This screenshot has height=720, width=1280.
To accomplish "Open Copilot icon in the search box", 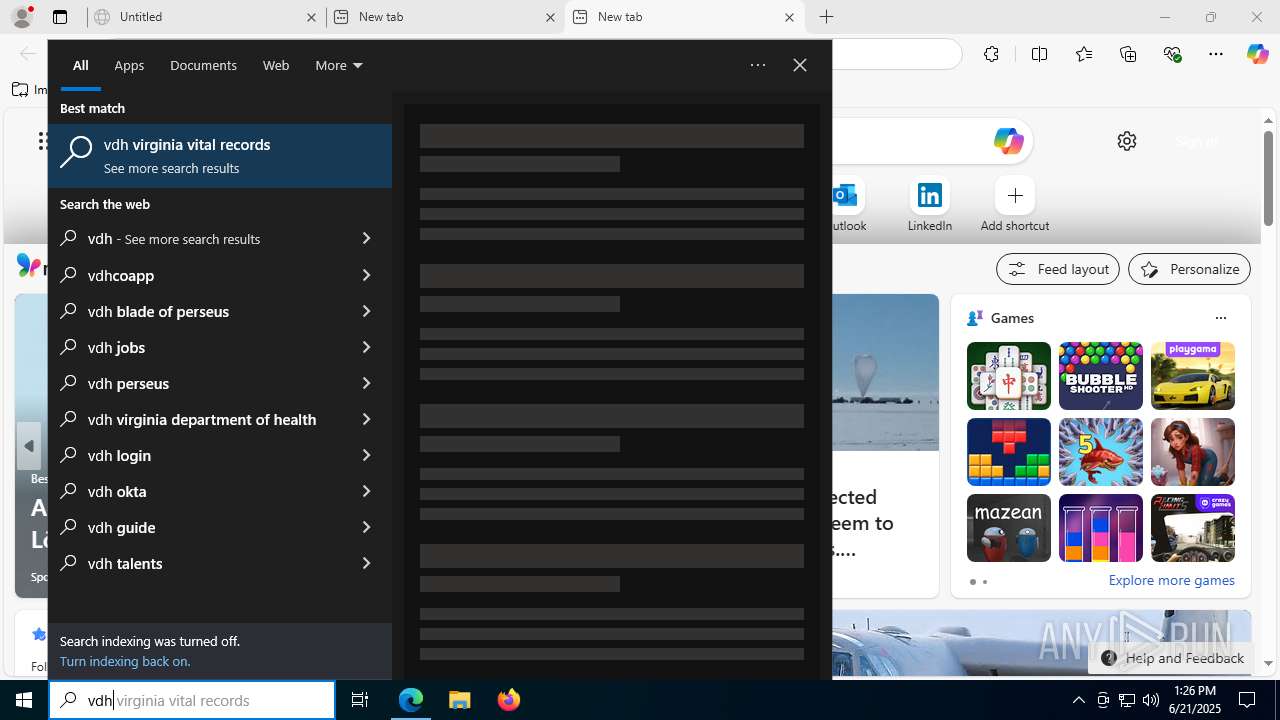I will (1008, 141).
